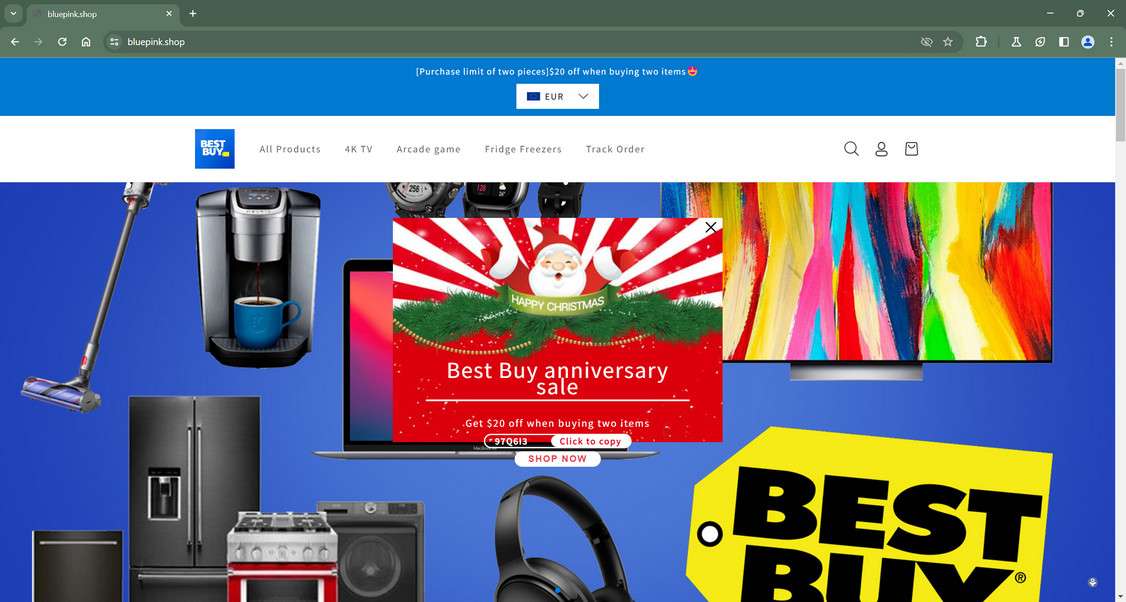The height and width of the screenshot is (602, 1126).
Task: Toggle the browser side panel icon
Action: 1064,42
